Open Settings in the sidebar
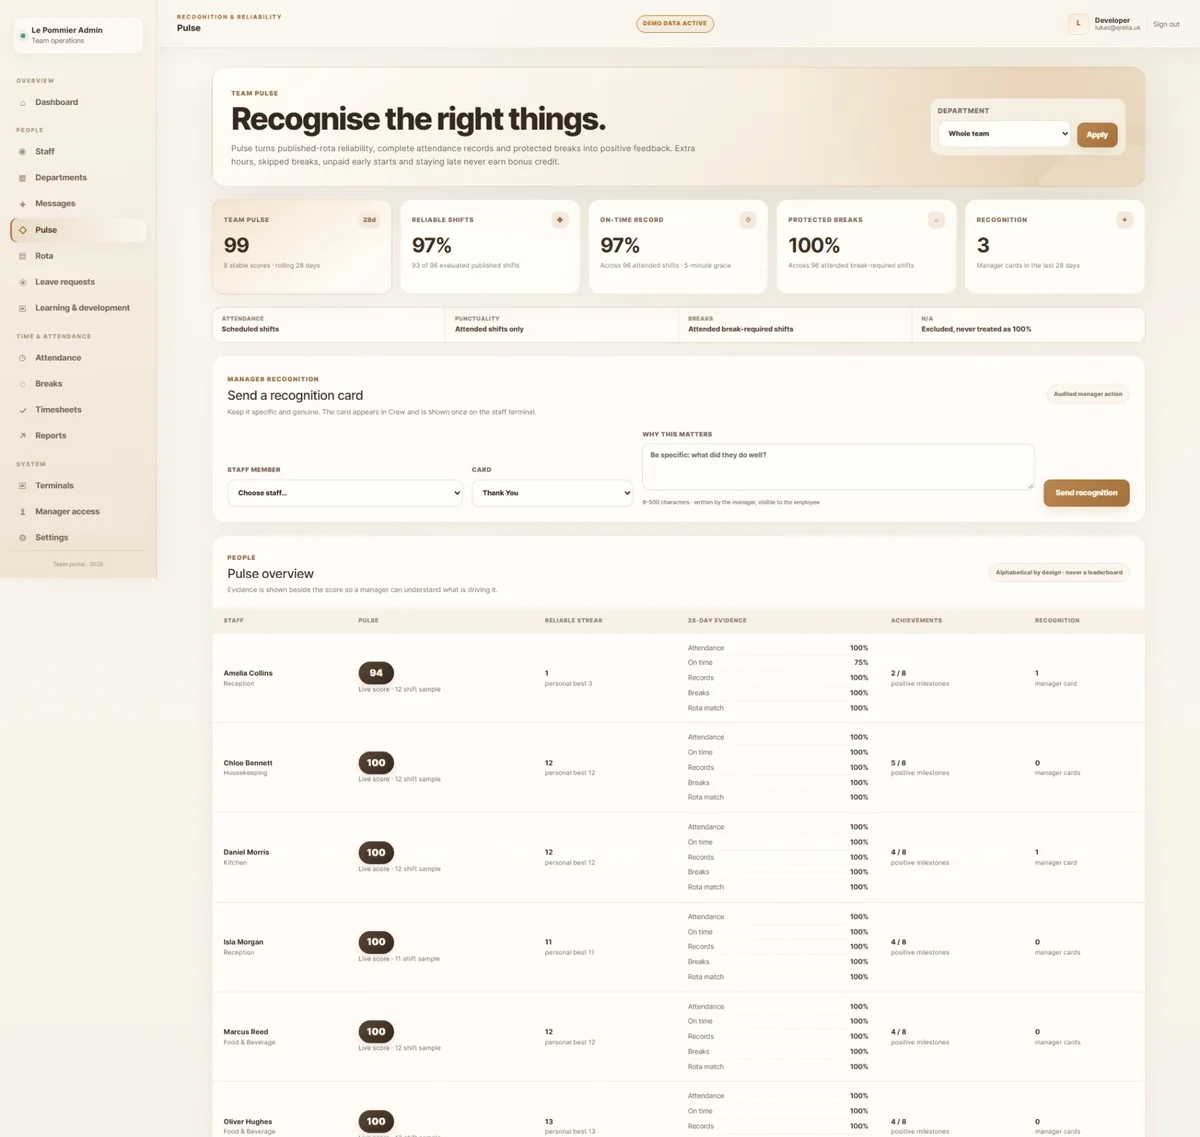 pos(52,538)
